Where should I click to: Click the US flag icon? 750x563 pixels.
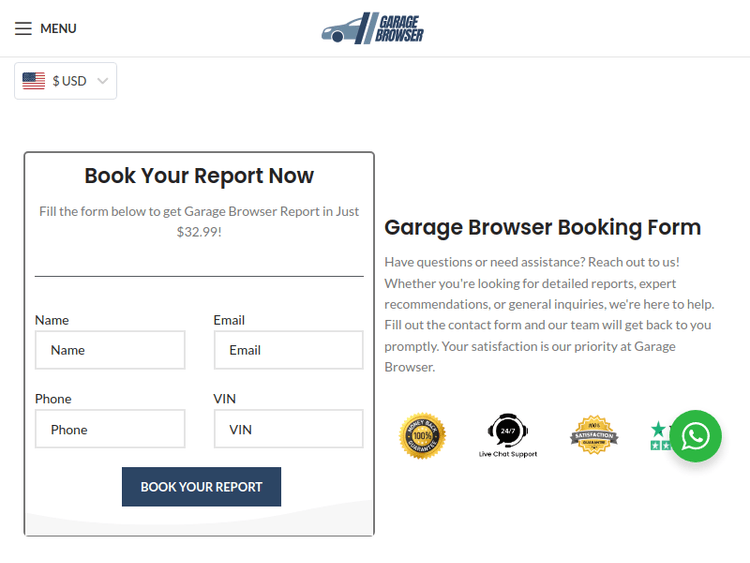33,81
